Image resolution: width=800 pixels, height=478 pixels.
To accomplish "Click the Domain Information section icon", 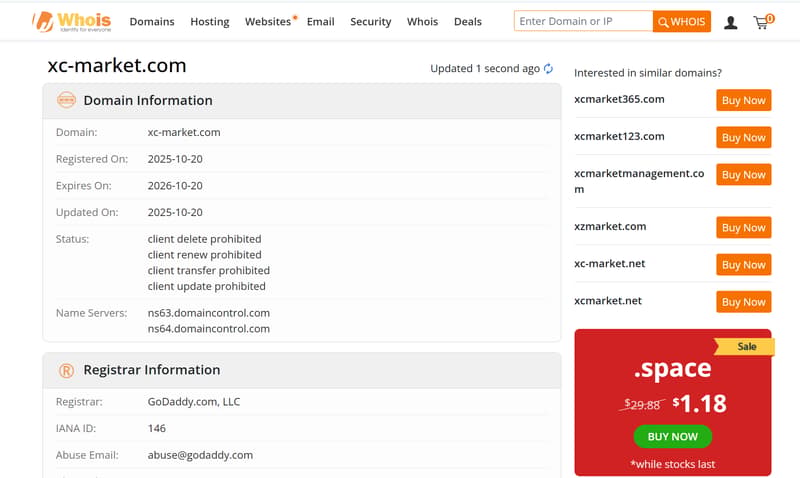I will pos(66,100).
